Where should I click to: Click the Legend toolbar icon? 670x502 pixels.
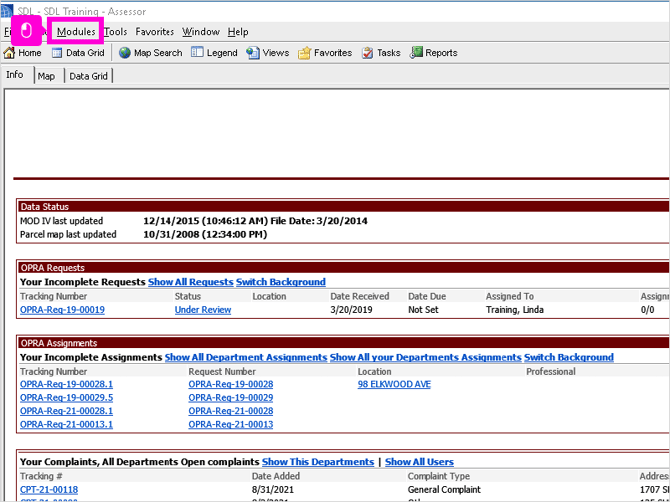pos(197,53)
